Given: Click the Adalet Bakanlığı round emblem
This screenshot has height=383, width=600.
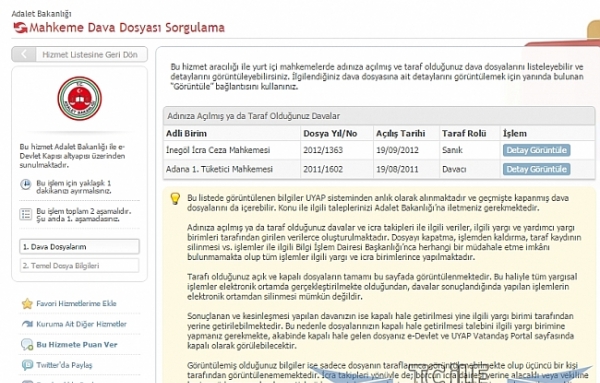Looking at the screenshot, I should click(x=80, y=98).
